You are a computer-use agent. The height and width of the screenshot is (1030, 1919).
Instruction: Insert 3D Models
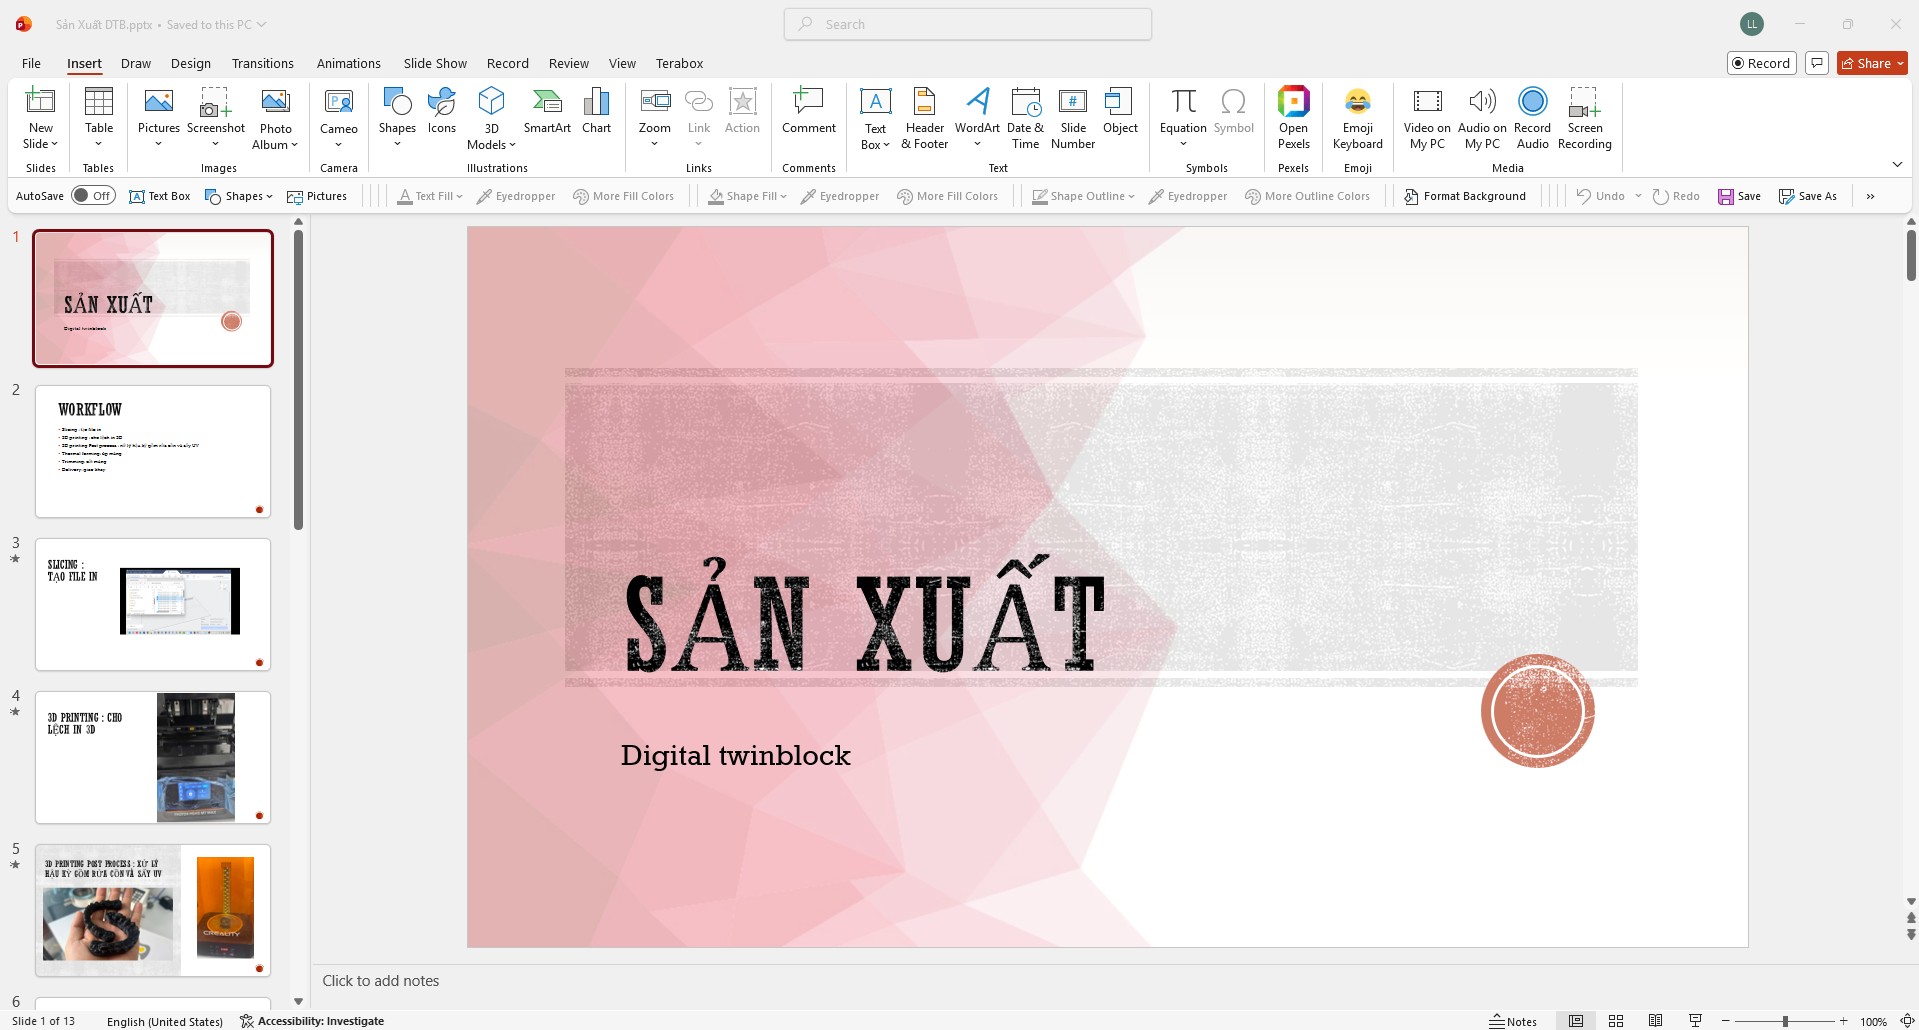click(491, 118)
